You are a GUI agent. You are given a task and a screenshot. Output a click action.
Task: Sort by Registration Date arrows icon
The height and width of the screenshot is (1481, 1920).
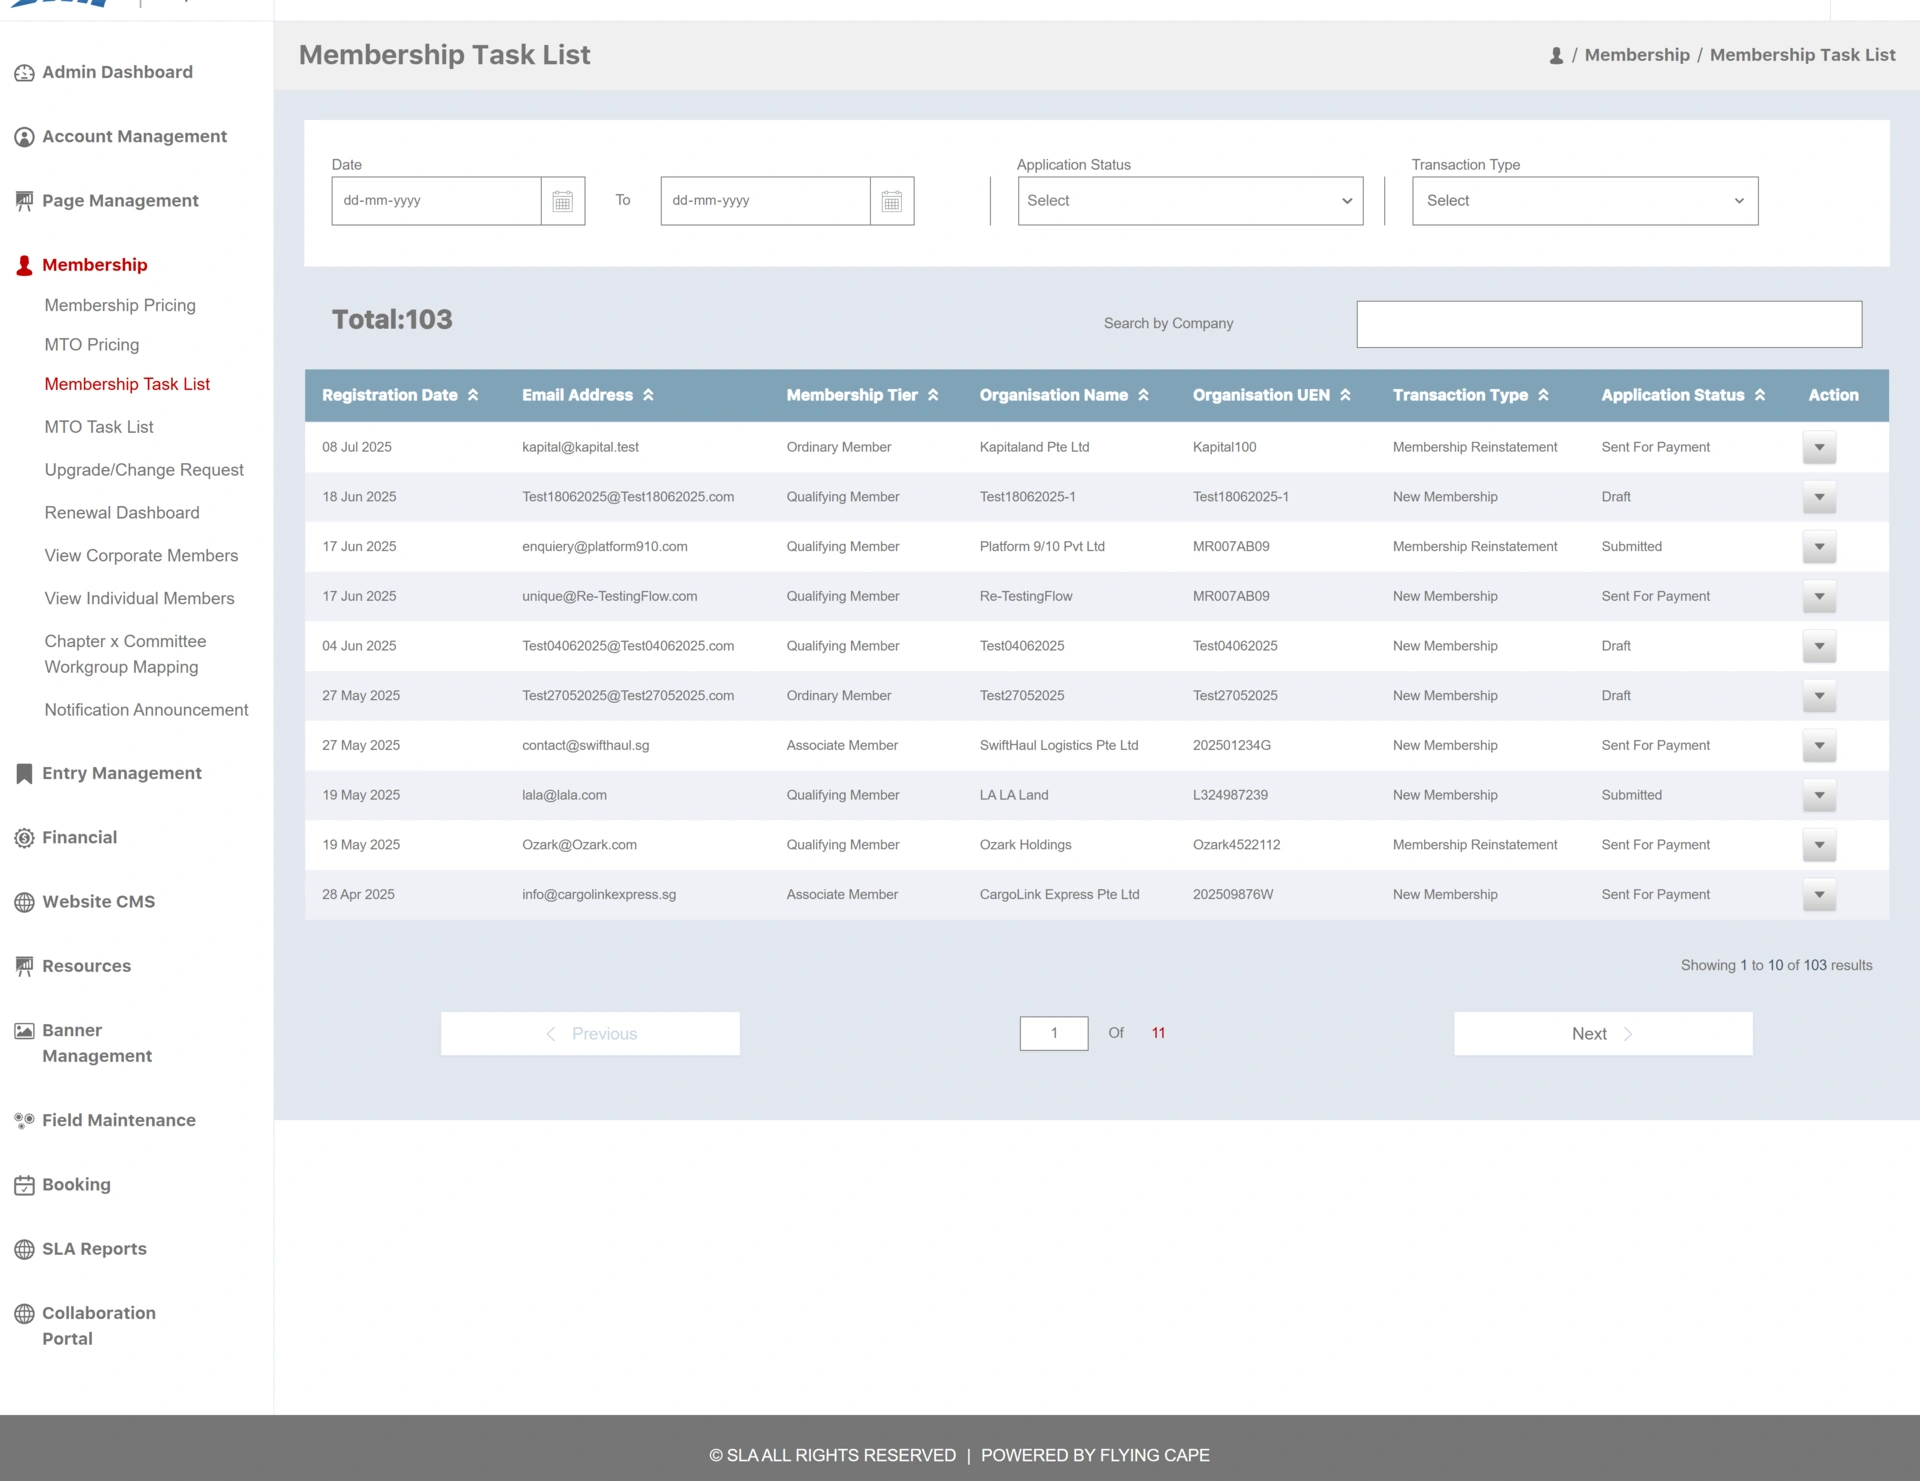click(x=473, y=395)
